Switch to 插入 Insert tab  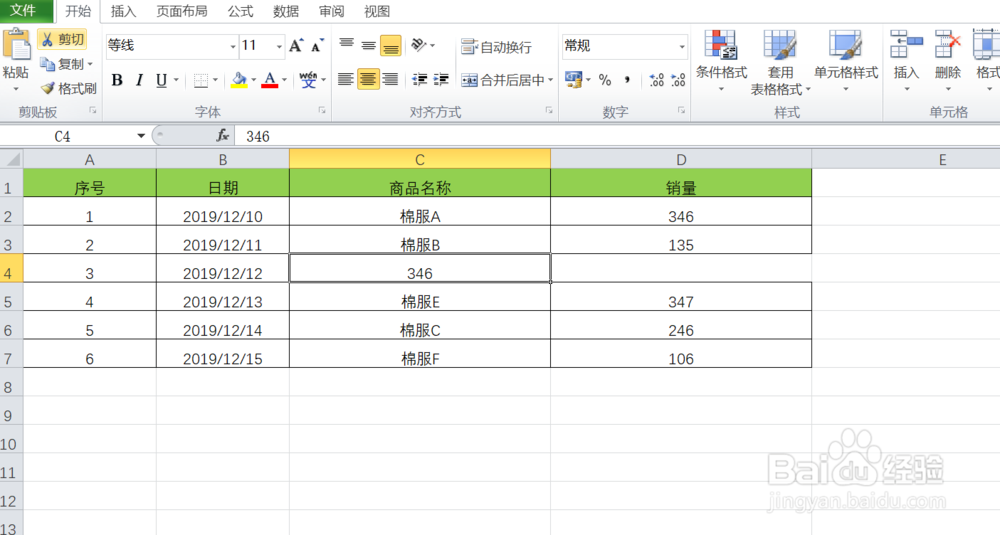(123, 11)
